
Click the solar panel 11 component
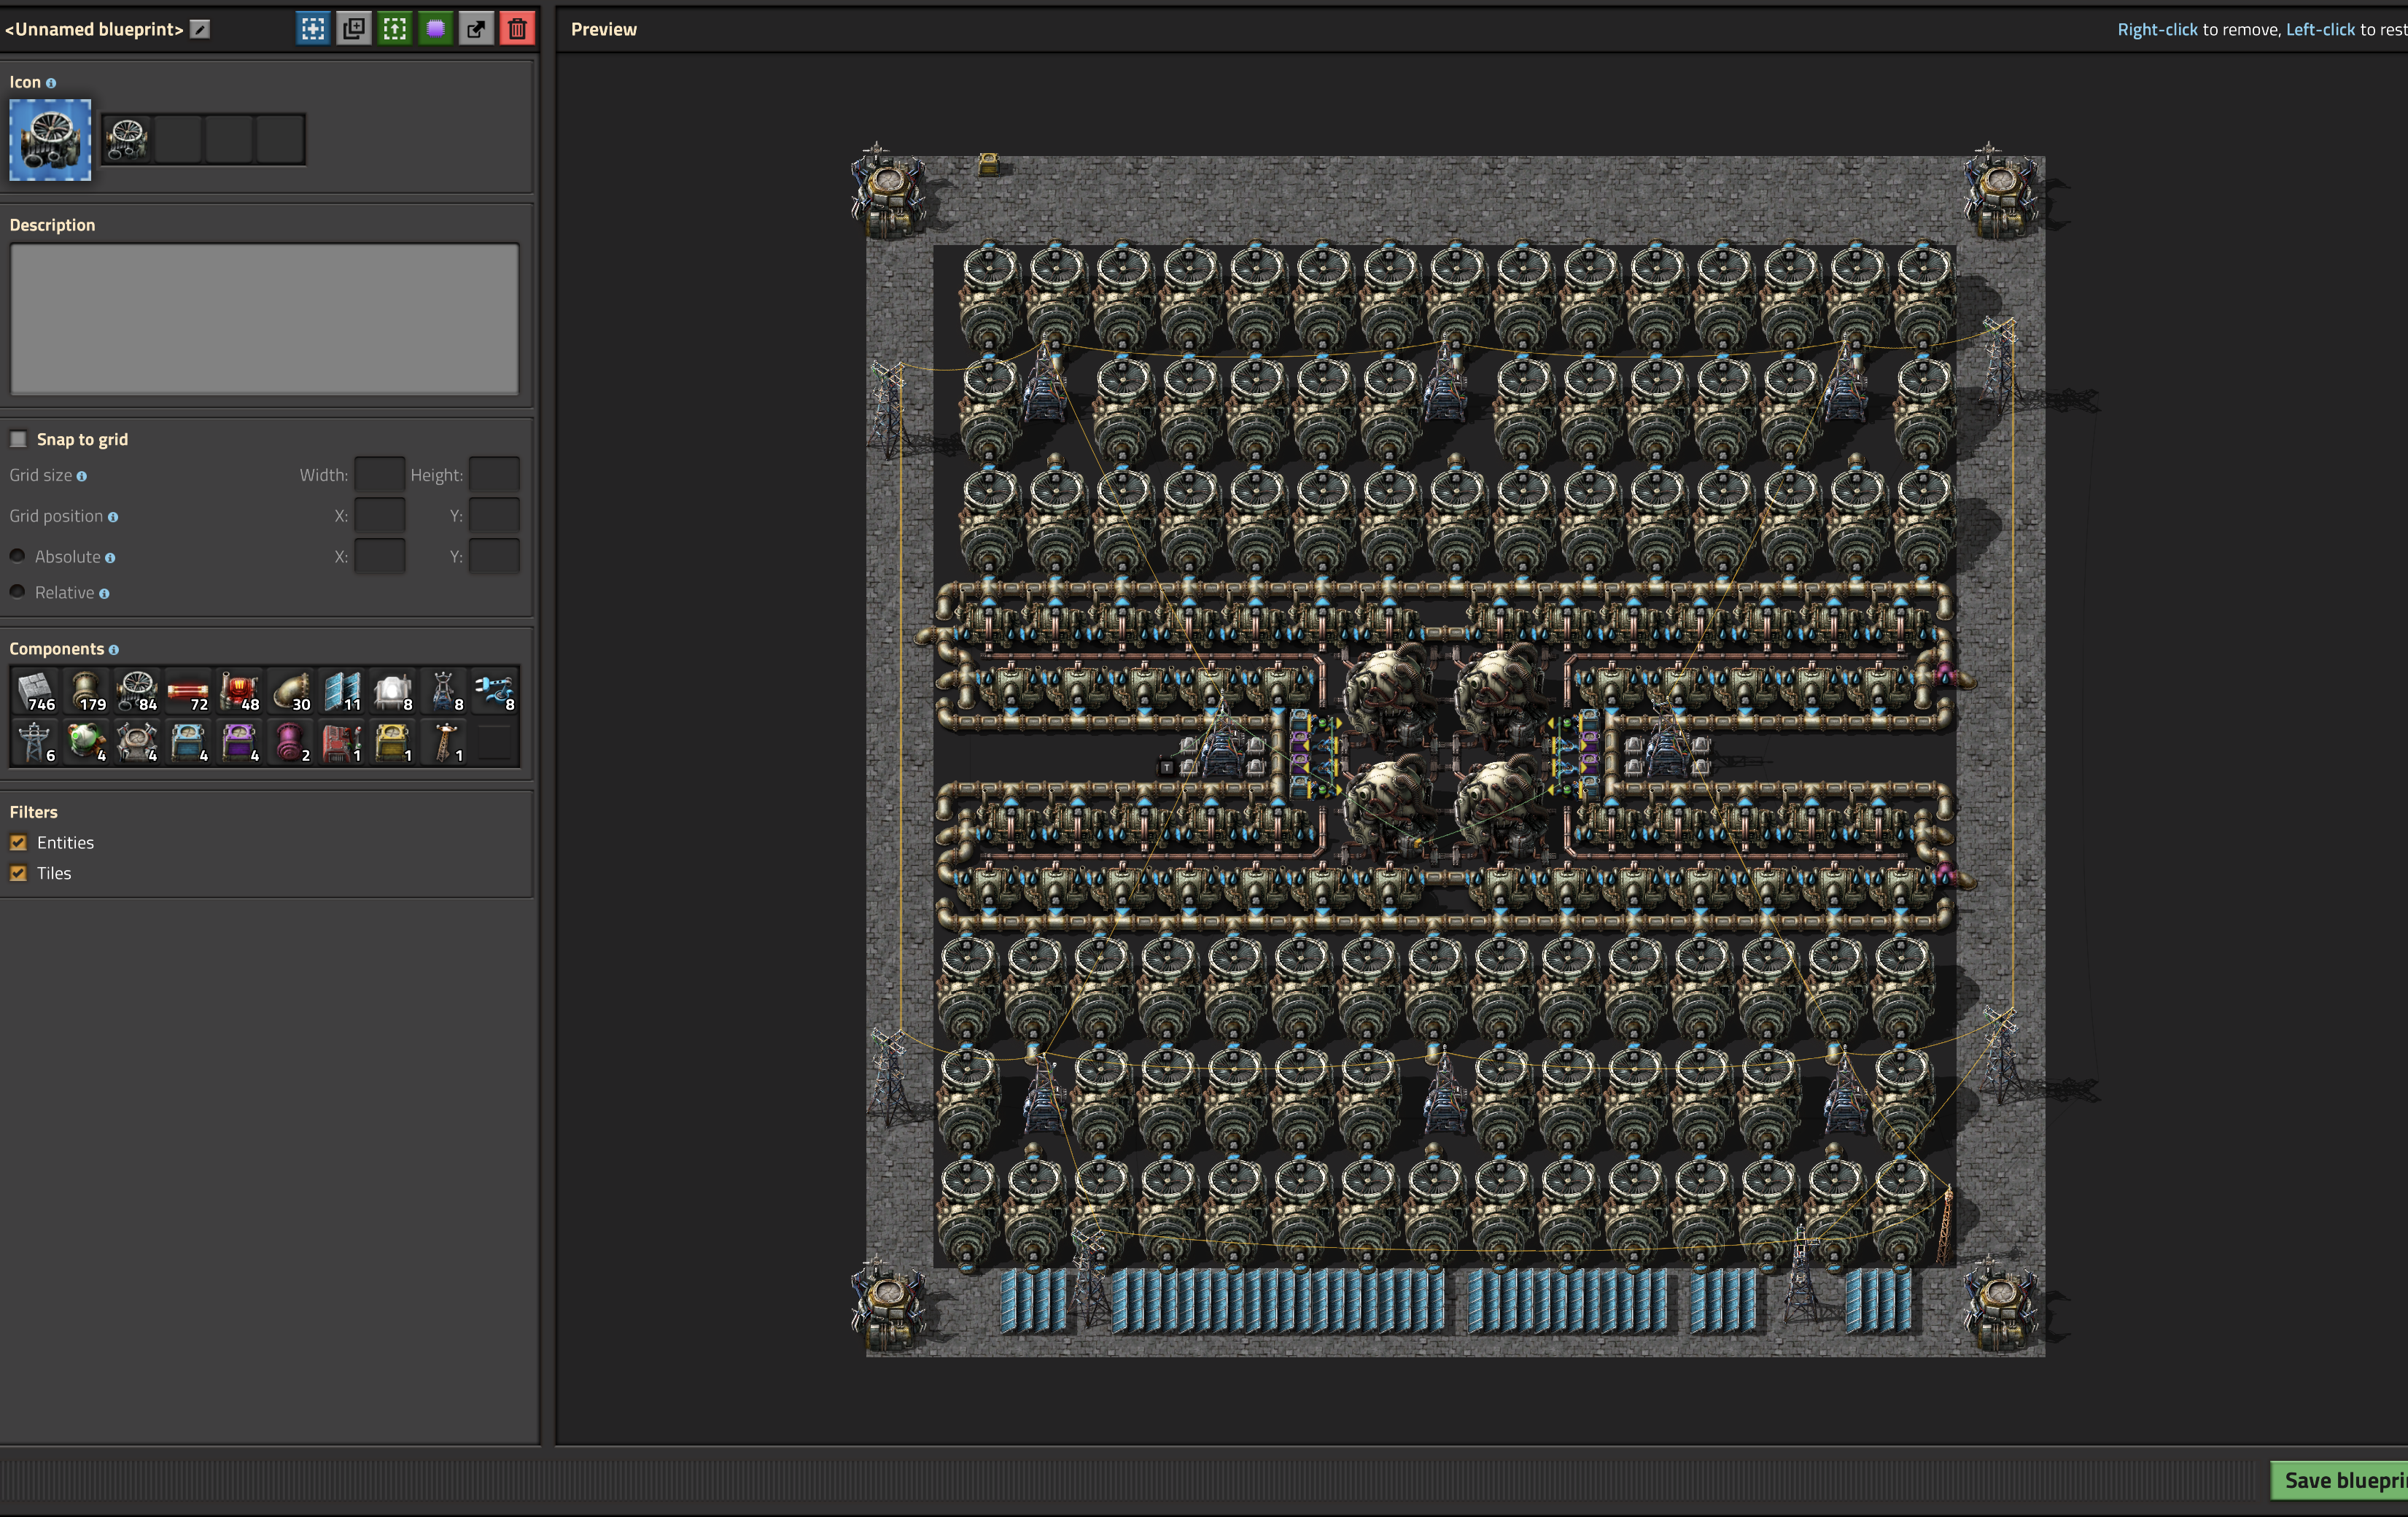click(341, 691)
